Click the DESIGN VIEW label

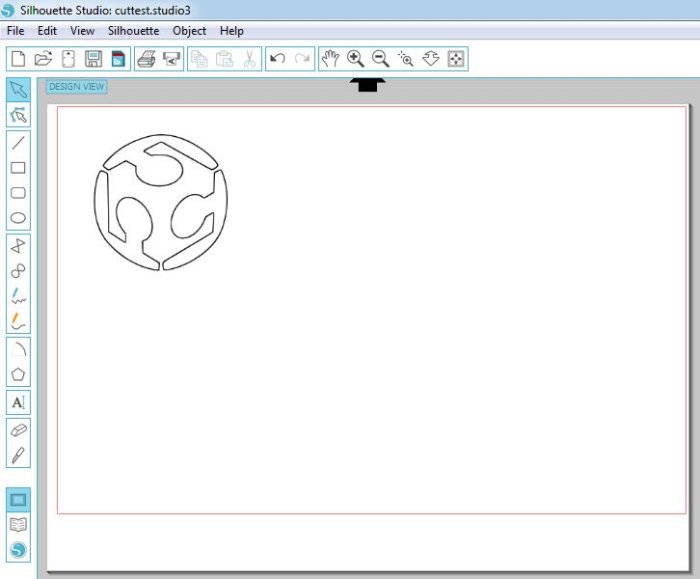point(77,87)
